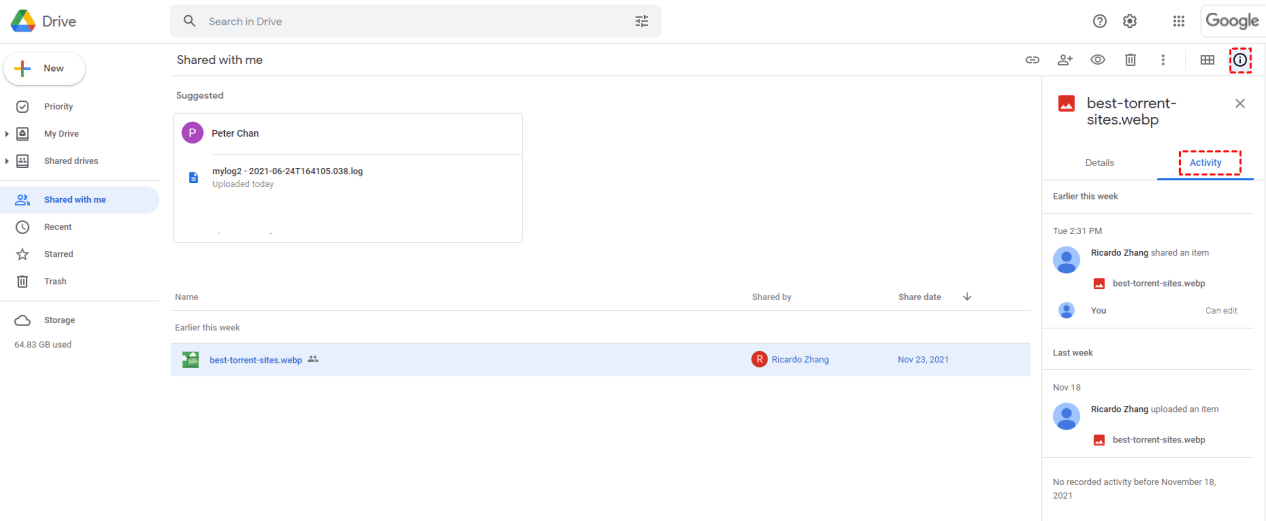Image resolution: width=1266 pixels, height=521 pixels.
Task: Open the Google apps grid
Action: pos(1179,21)
